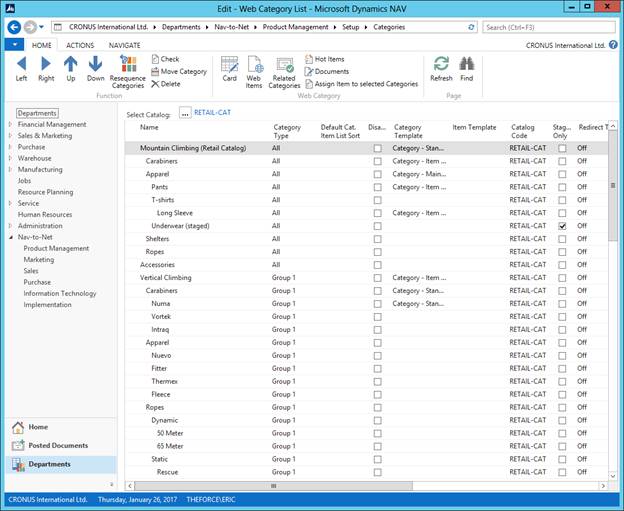
Task: Switch to the ACTIONS ribbon tab
Action: pyautogui.click(x=80, y=45)
